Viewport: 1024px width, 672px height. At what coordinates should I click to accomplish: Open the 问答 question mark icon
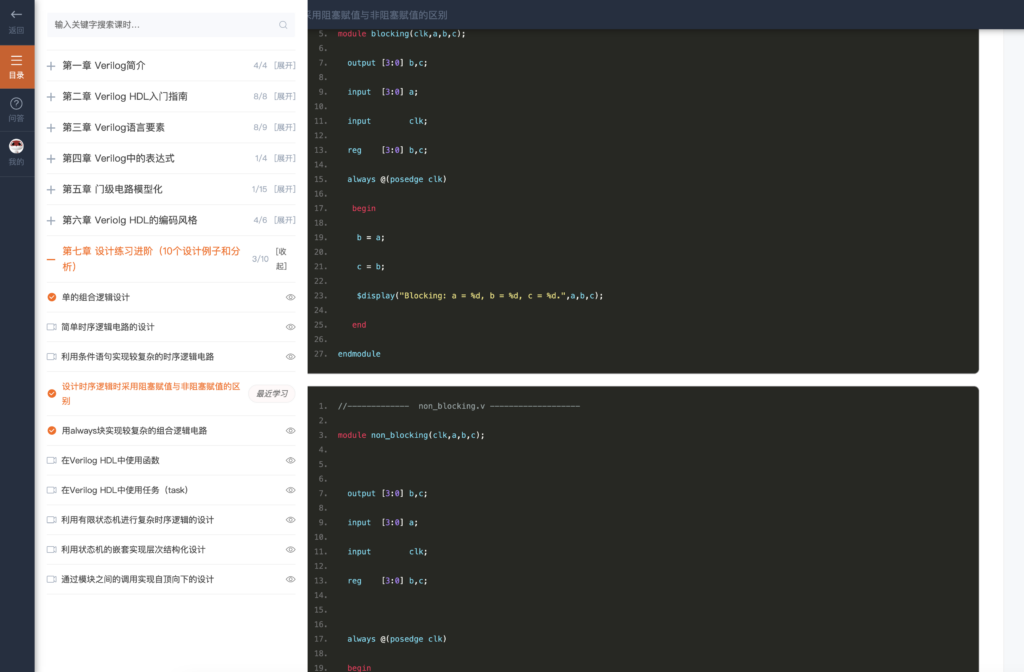[16, 104]
